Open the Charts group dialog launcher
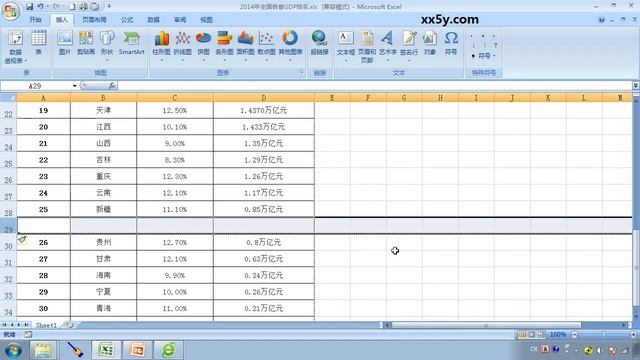Viewport: 640px width, 360px height. (301, 72)
